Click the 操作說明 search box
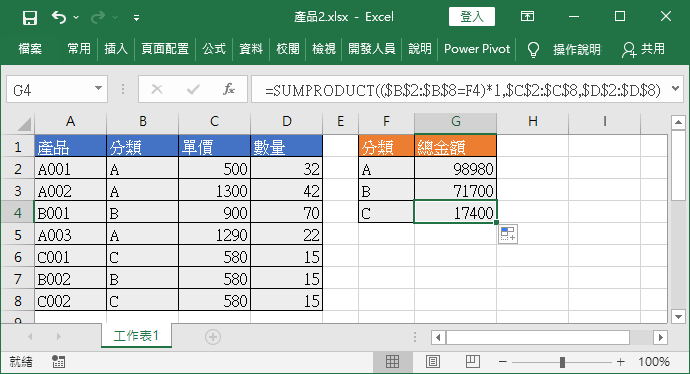The height and width of the screenshot is (374, 690). click(577, 49)
